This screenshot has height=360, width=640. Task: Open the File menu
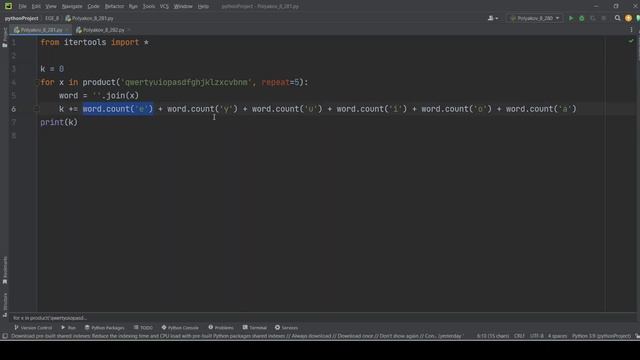click(22, 7)
